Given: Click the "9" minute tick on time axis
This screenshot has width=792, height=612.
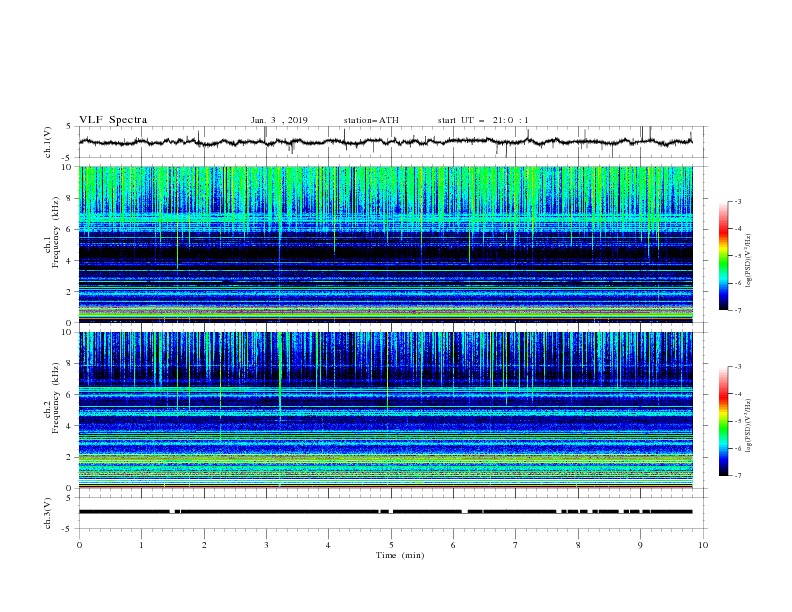Looking at the screenshot, I should coord(640,545).
